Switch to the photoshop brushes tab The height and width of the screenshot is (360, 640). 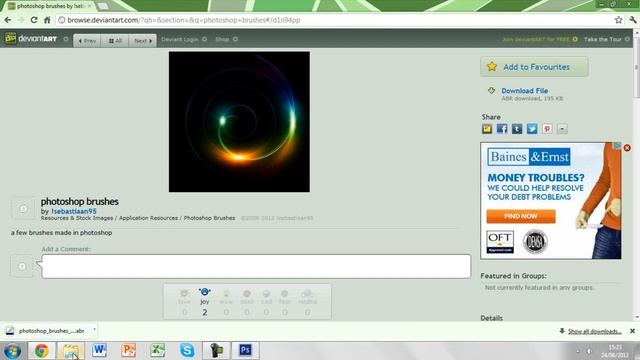[49, 6]
